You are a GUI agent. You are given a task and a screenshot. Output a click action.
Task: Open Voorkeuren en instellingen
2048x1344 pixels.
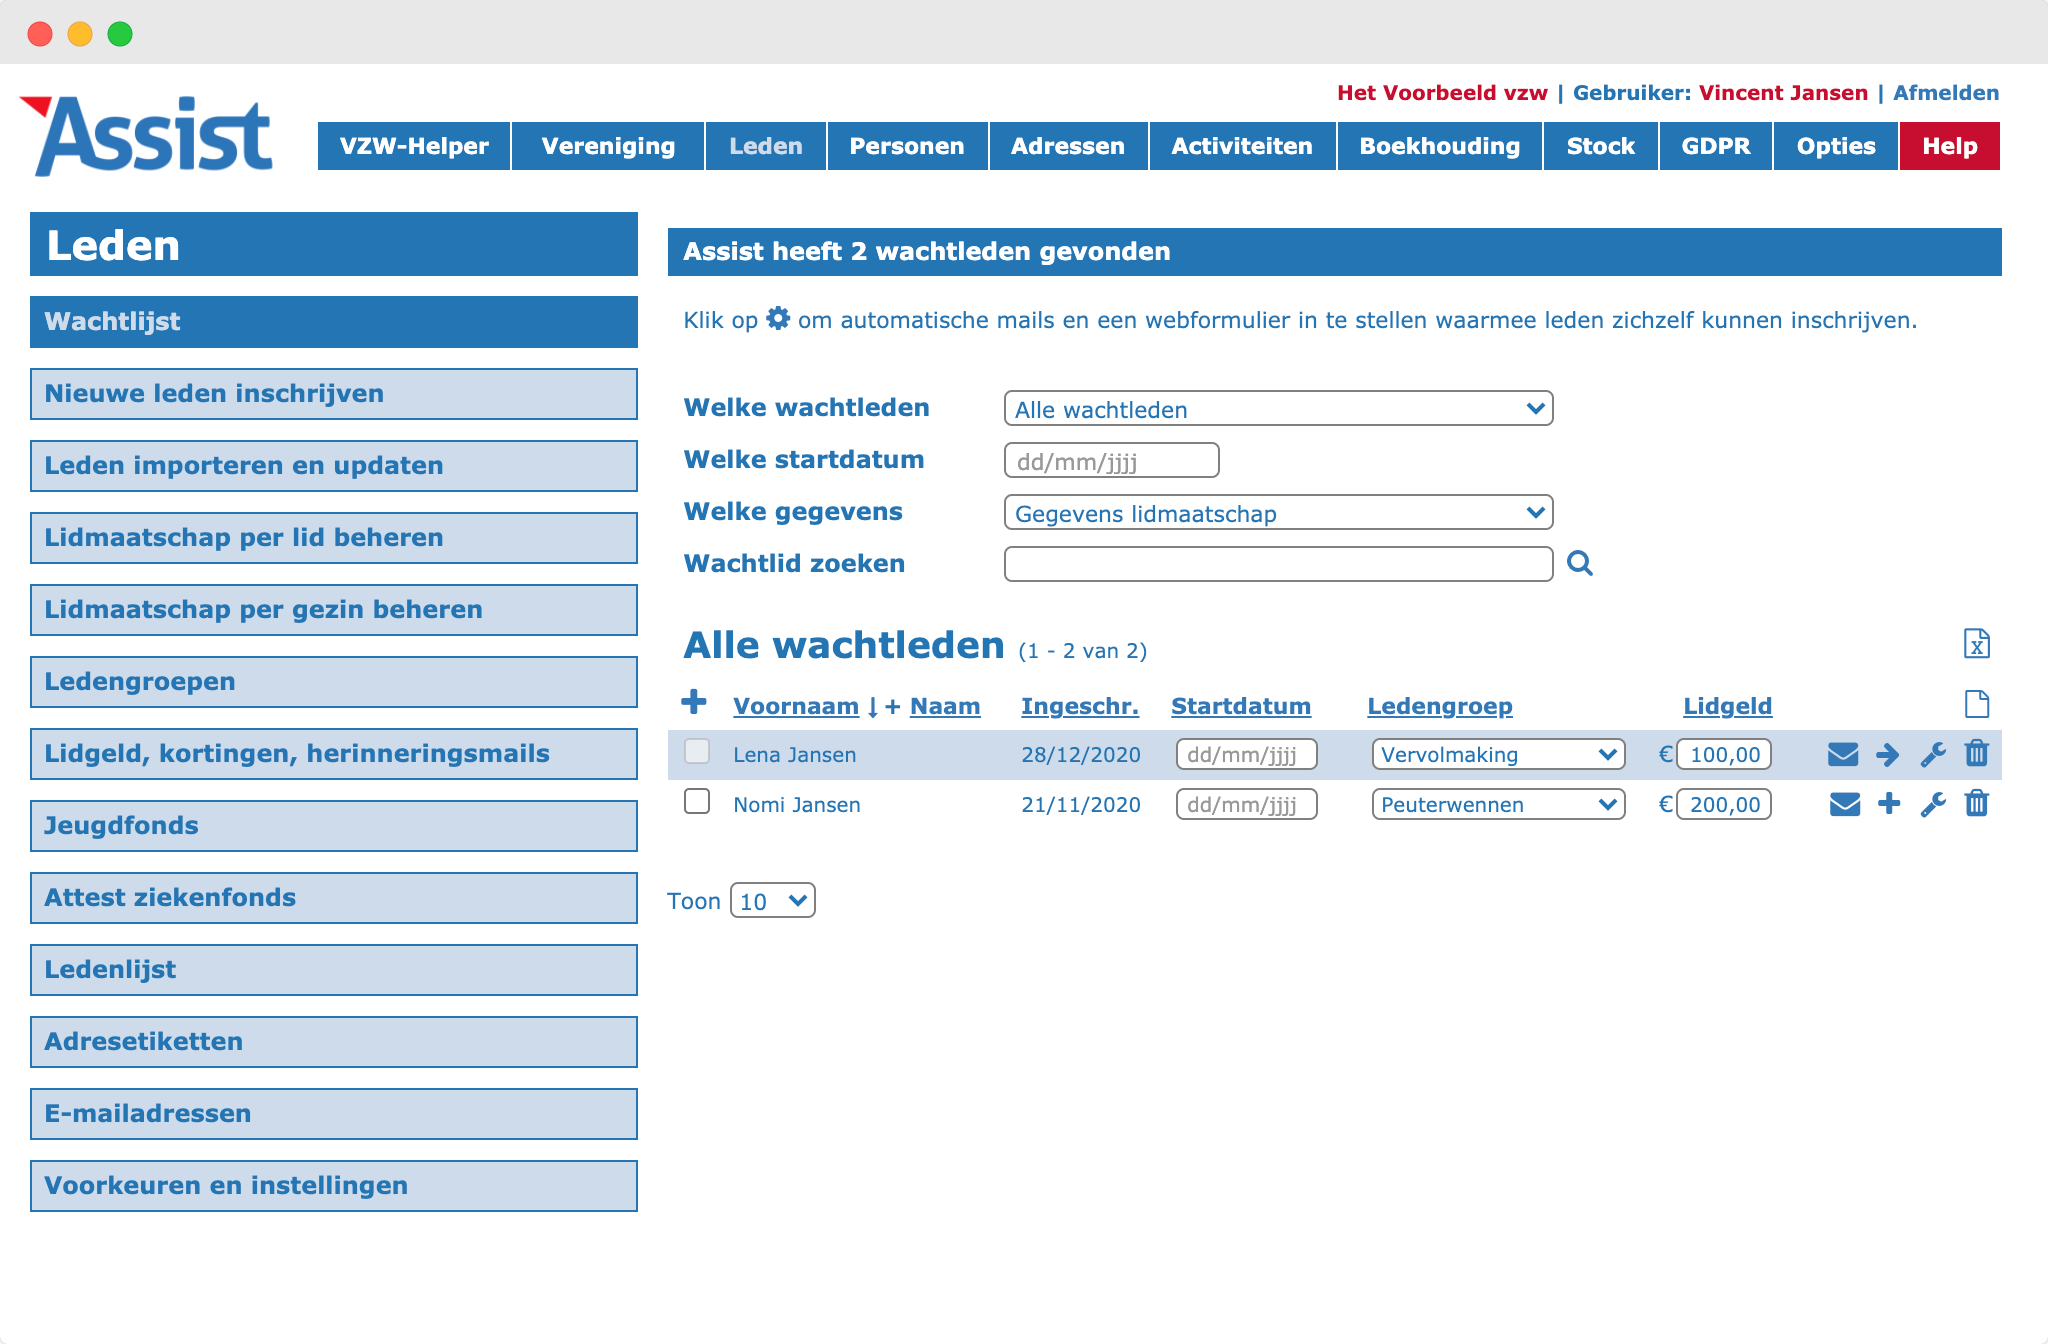coord(334,1186)
